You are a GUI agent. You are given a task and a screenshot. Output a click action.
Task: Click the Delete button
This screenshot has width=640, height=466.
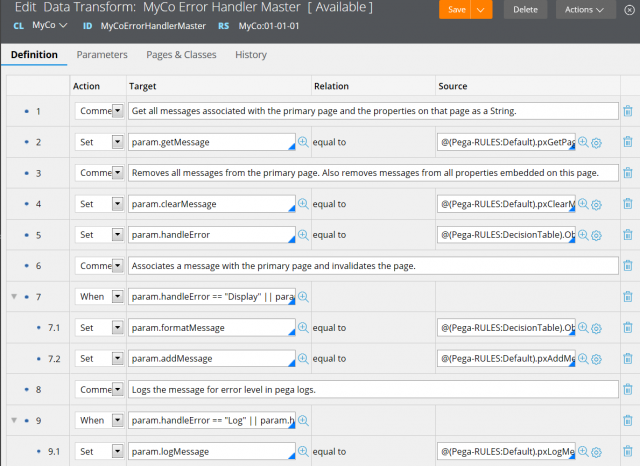524,10
